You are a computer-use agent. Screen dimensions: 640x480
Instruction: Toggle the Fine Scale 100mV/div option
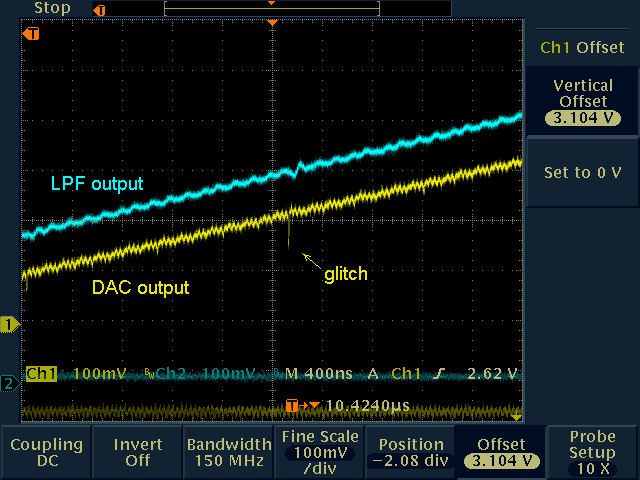(x=319, y=452)
